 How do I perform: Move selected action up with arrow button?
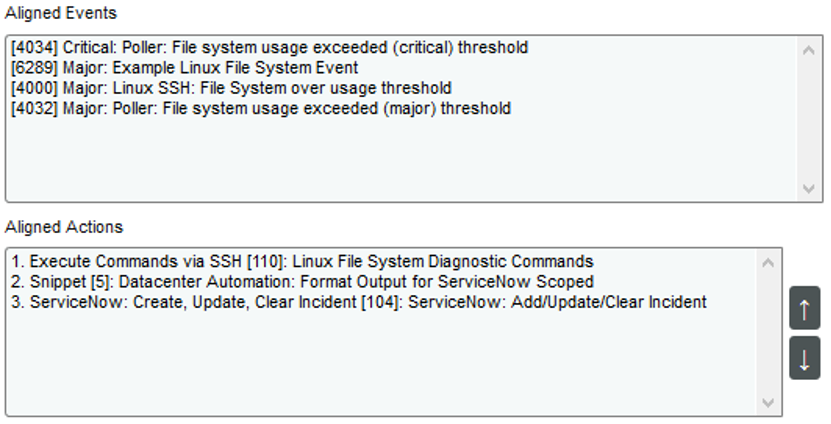tap(804, 308)
